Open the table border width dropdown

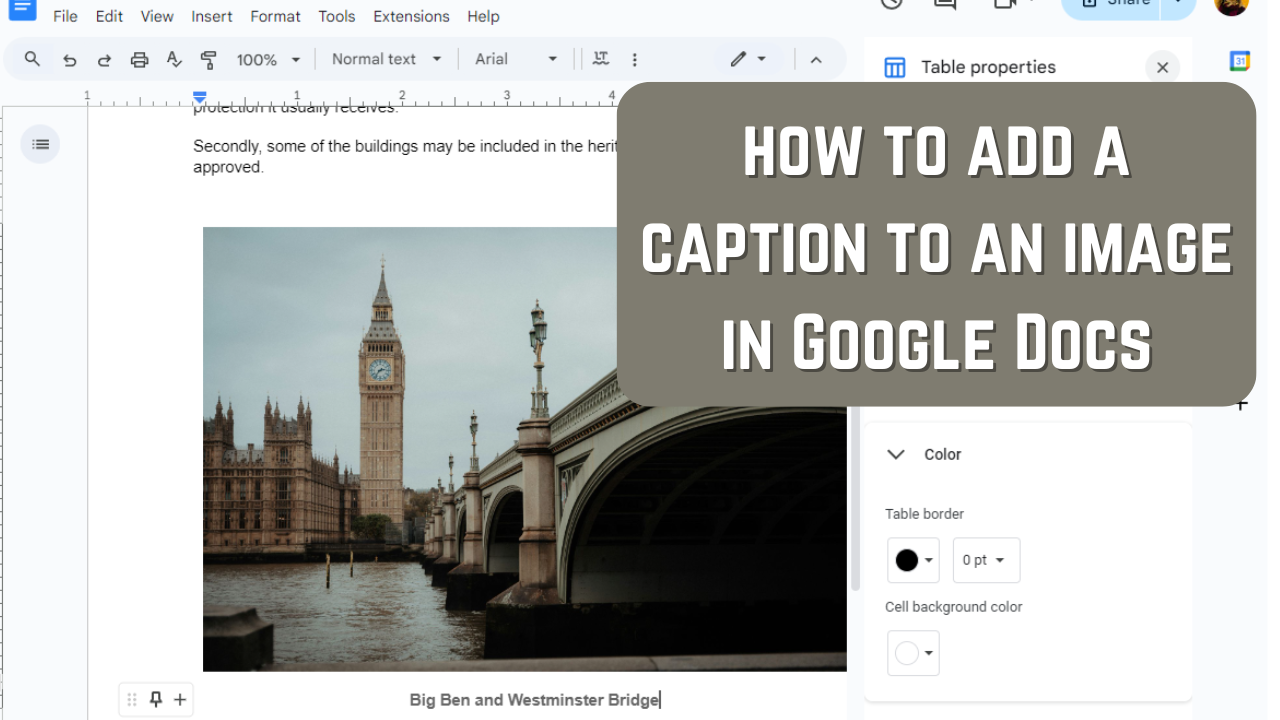coord(985,560)
